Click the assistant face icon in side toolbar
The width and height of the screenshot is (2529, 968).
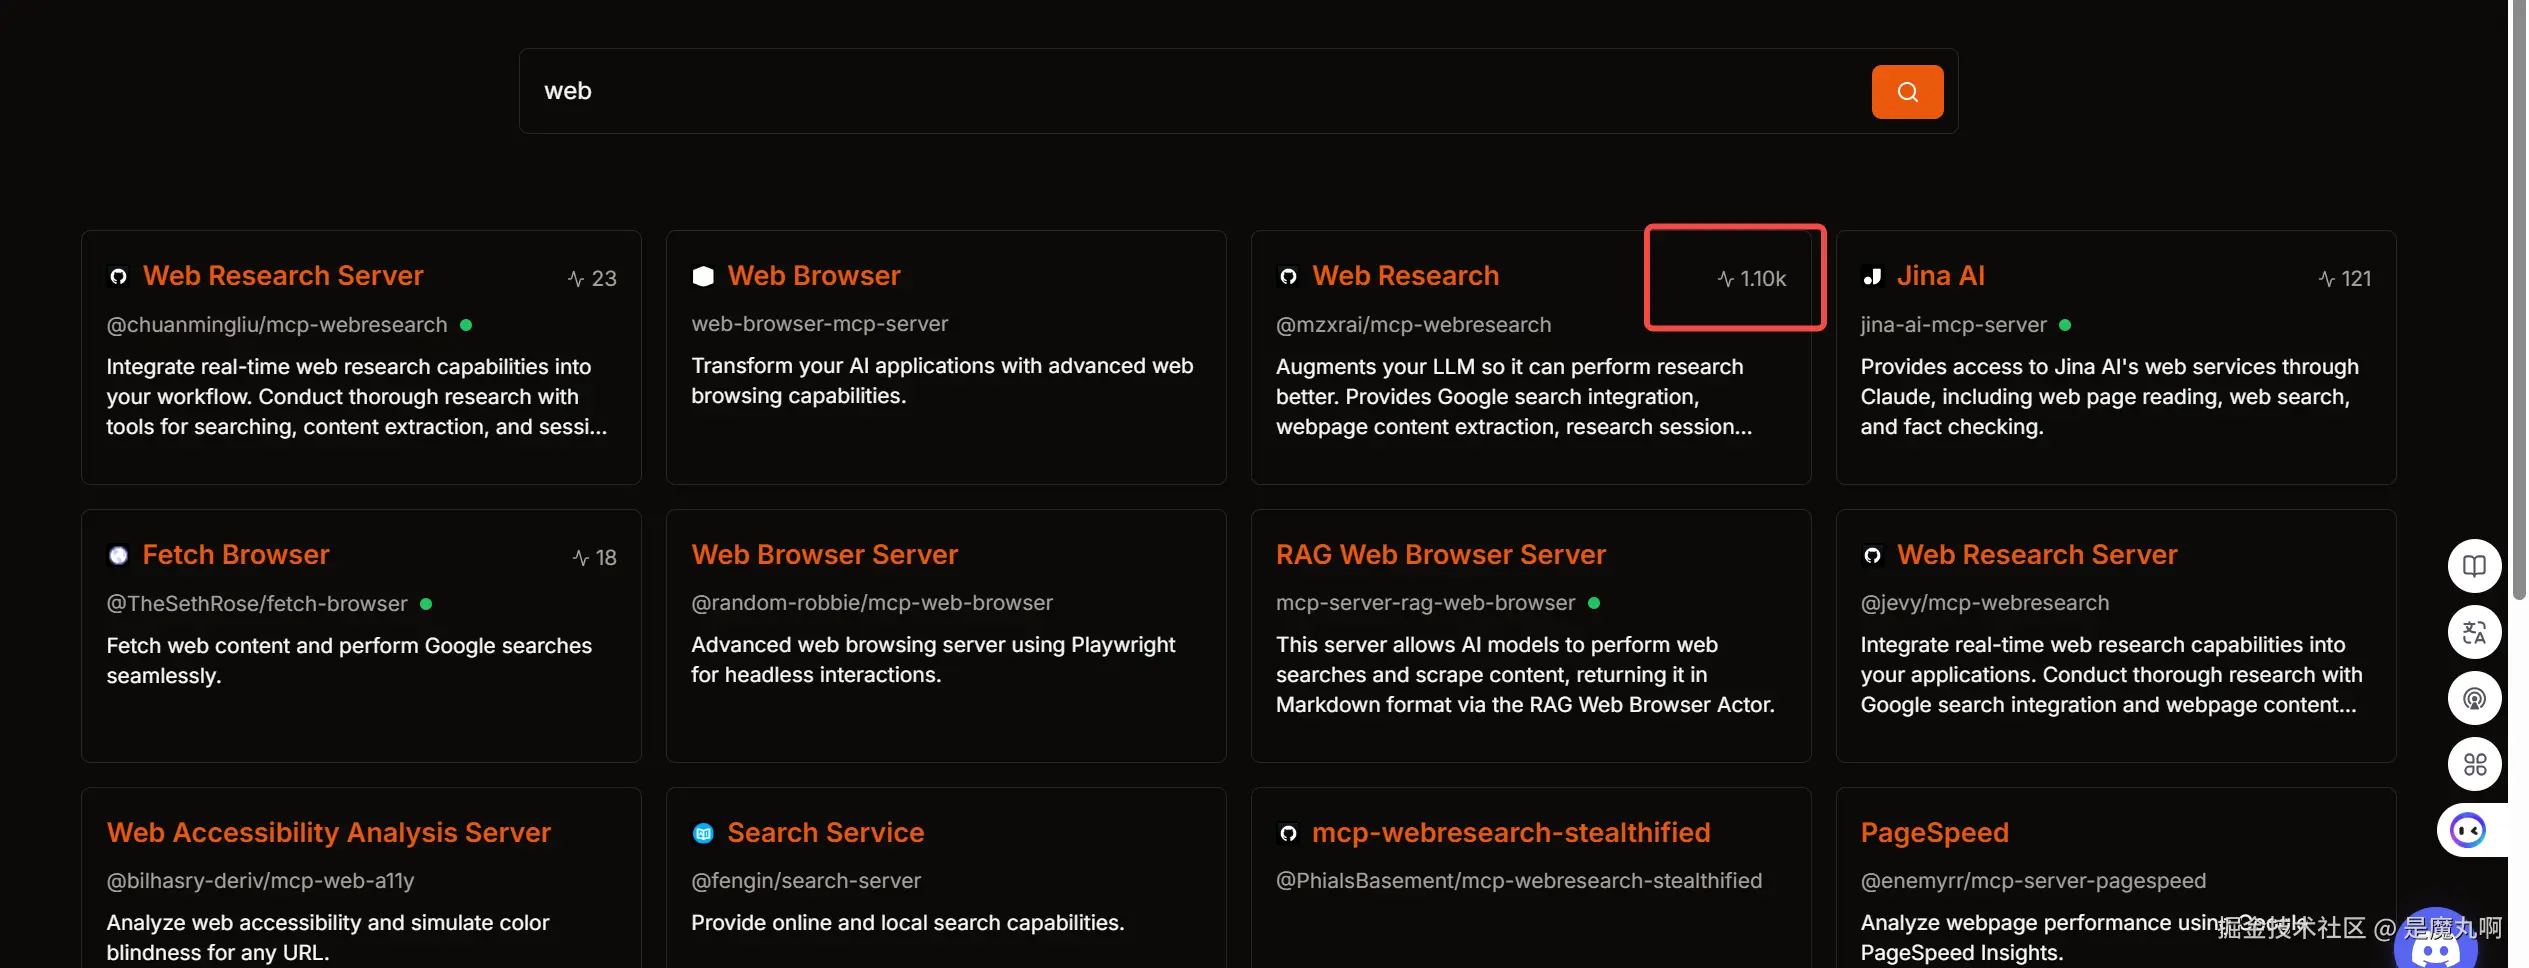pyautogui.click(x=2467, y=831)
